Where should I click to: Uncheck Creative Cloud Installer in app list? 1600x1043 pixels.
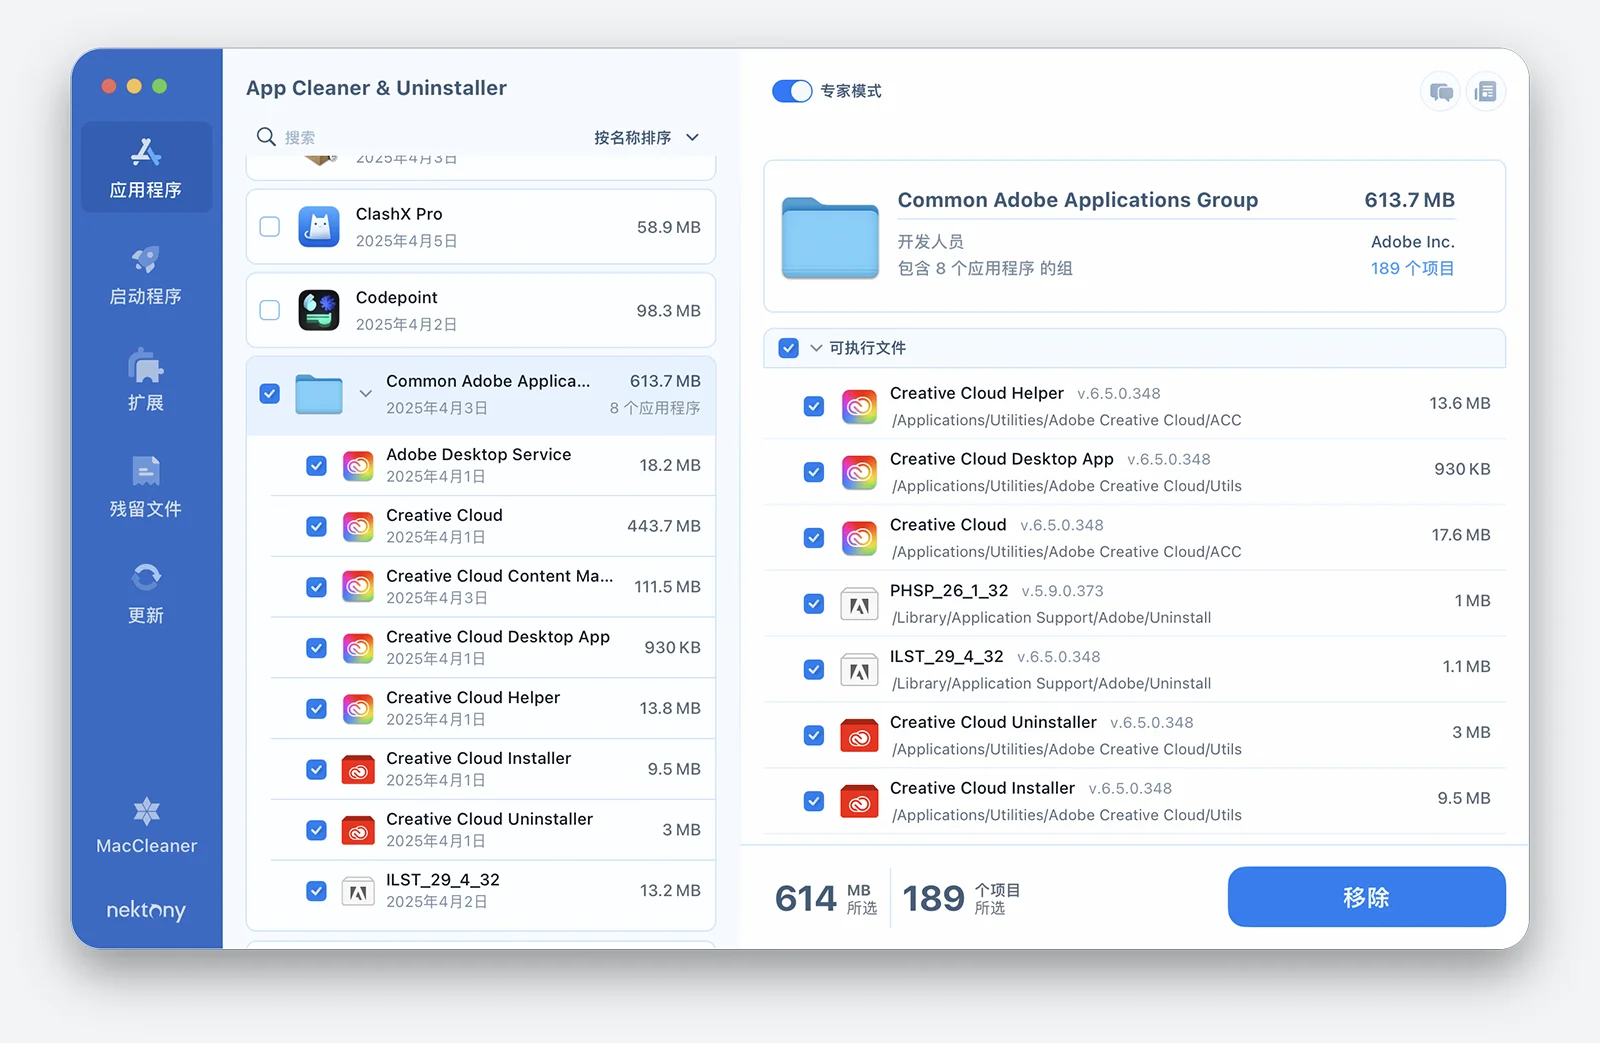click(x=316, y=769)
